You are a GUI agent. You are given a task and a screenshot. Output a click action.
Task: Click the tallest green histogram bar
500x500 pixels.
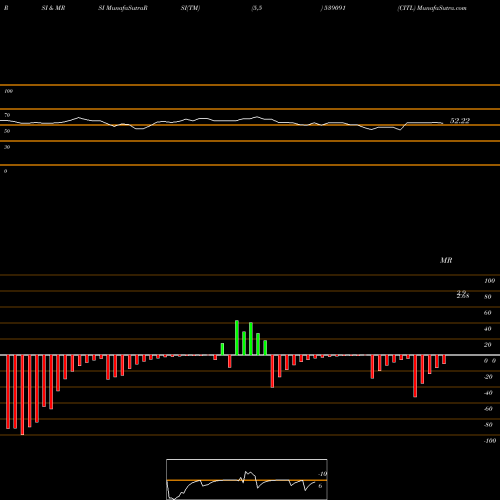[x=237, y=338]
